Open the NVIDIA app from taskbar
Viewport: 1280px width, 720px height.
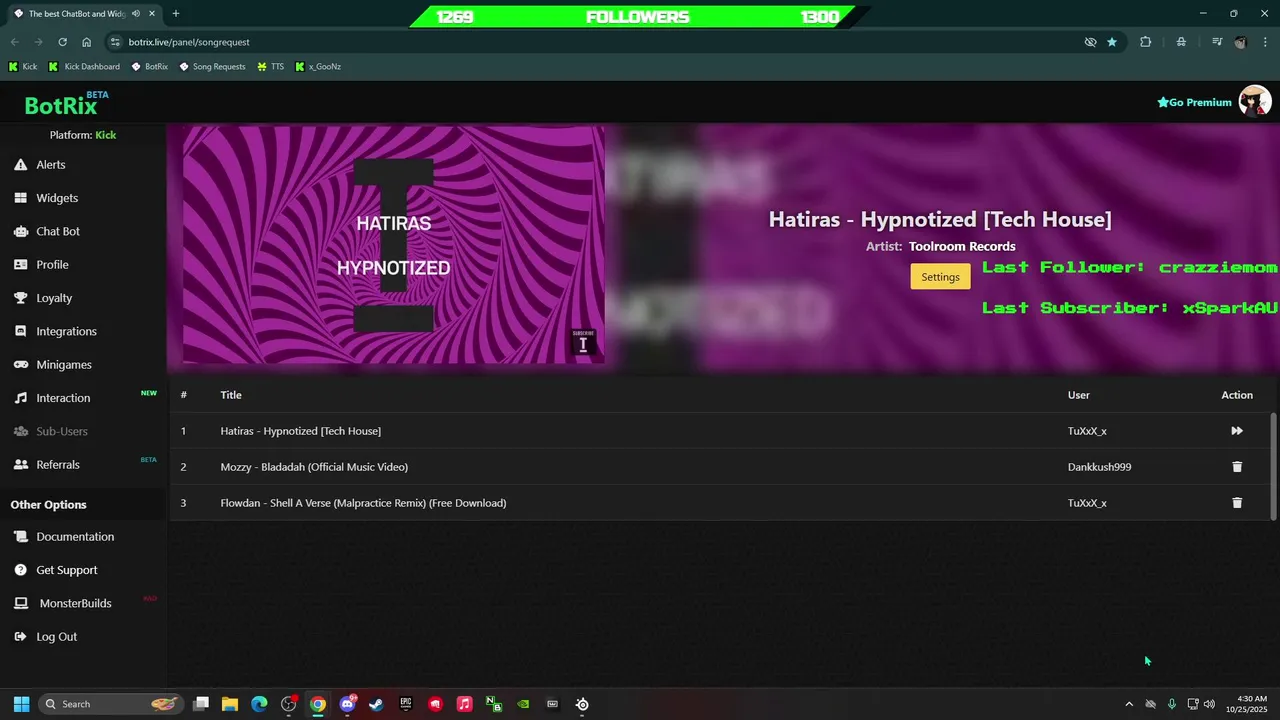[x=523, y=704]
